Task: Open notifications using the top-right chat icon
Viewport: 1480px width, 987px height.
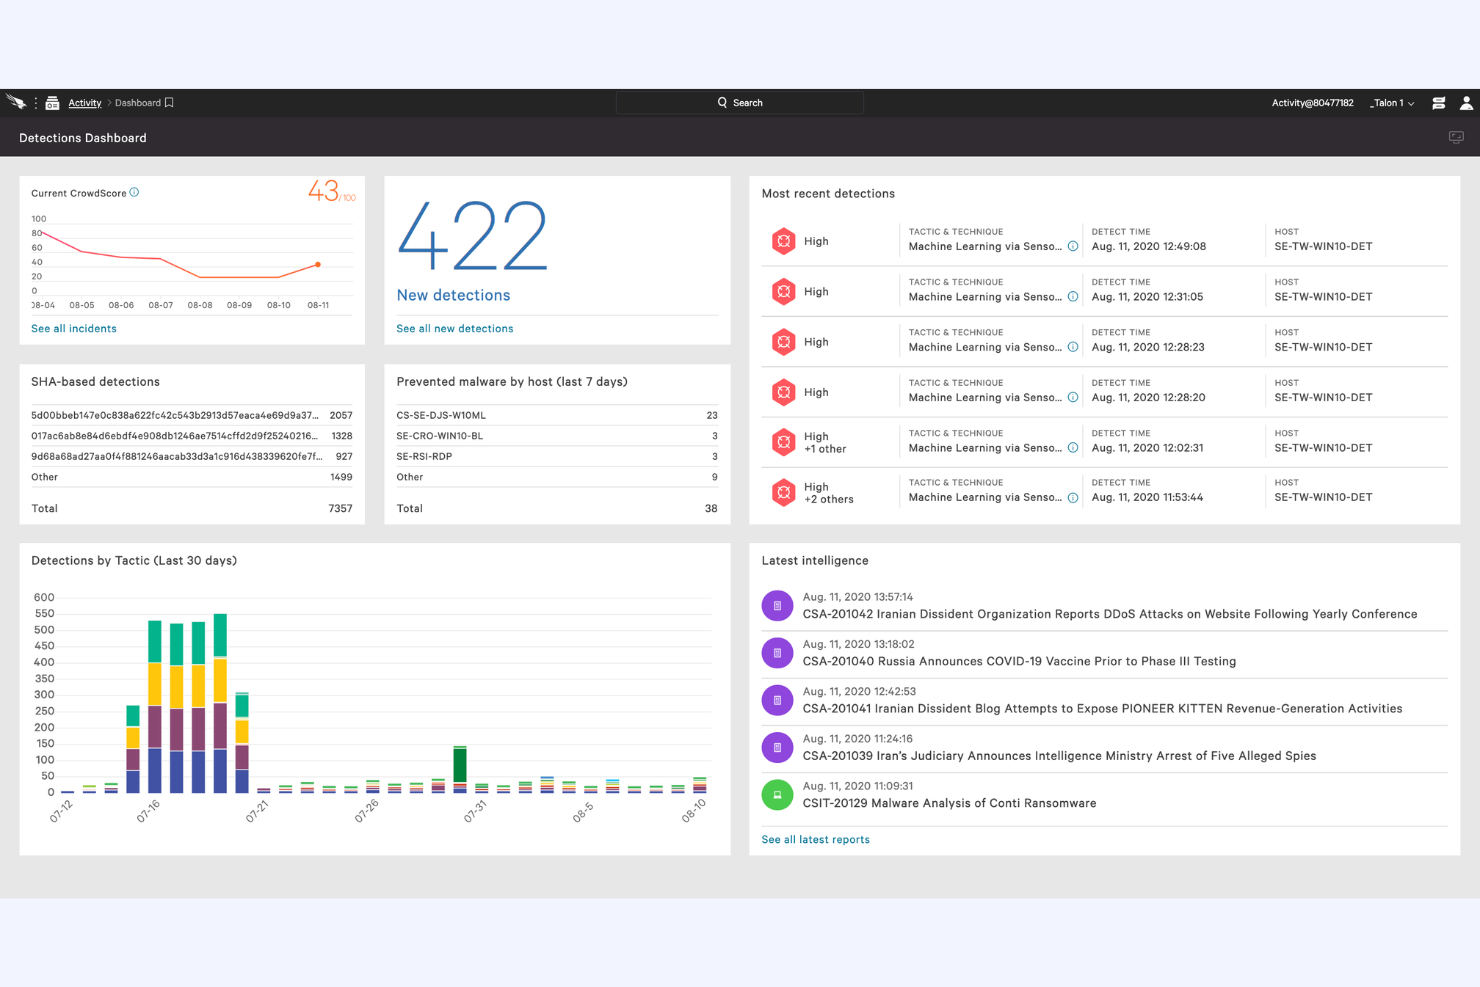Action: (x=1438, y=102)
